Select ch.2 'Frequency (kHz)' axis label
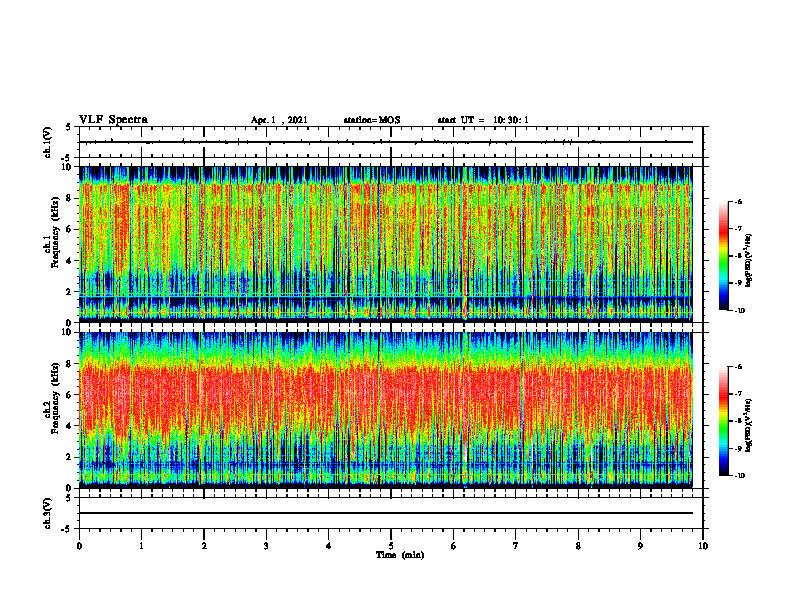This screenshot has width=792, height=612. [55, 398]
